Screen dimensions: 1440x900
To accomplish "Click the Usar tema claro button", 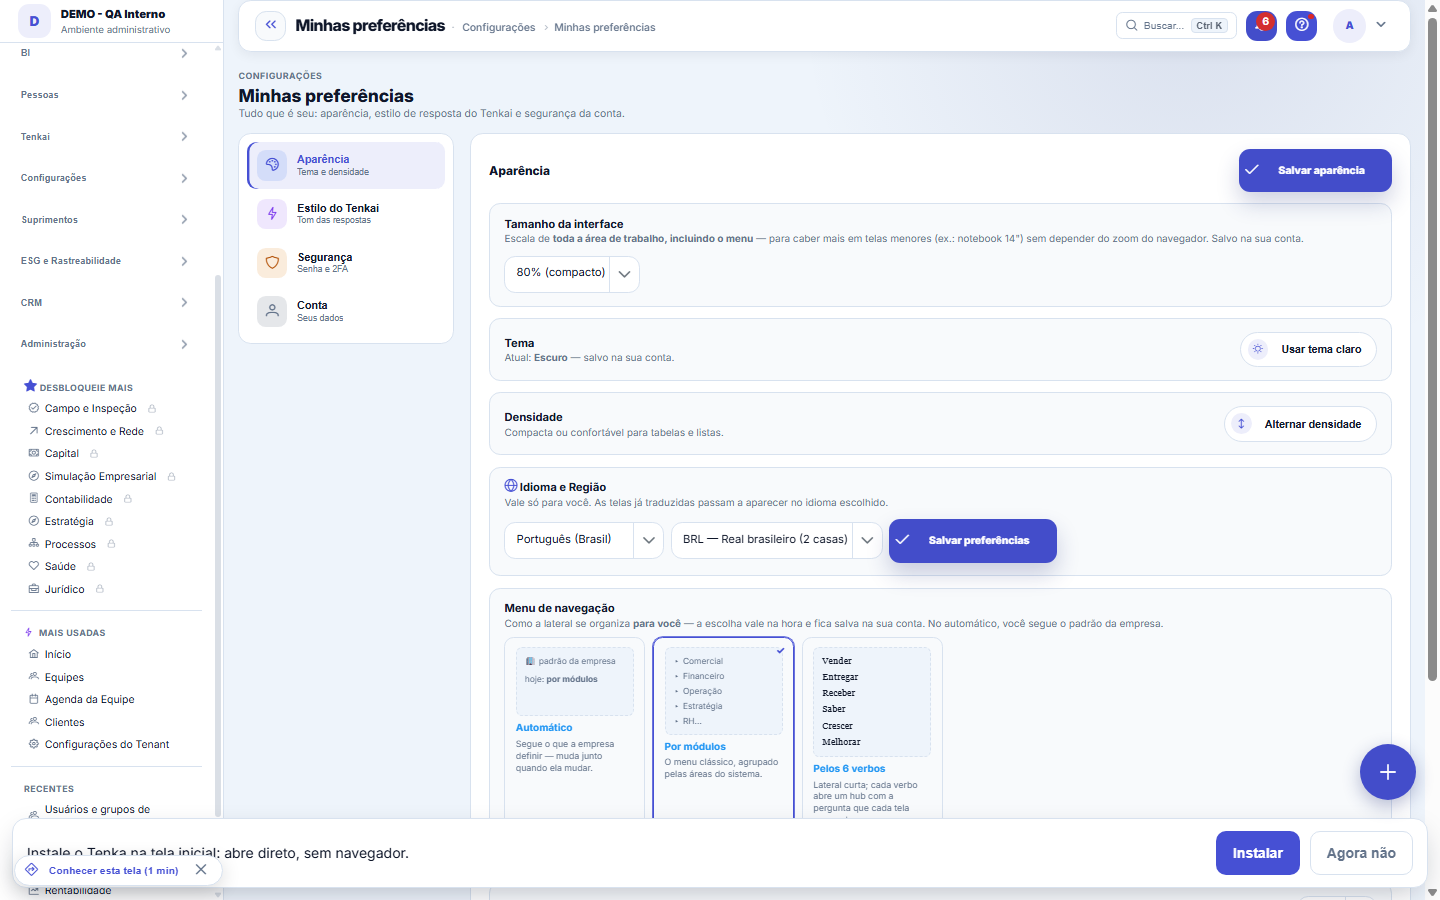I will 1308,349.
